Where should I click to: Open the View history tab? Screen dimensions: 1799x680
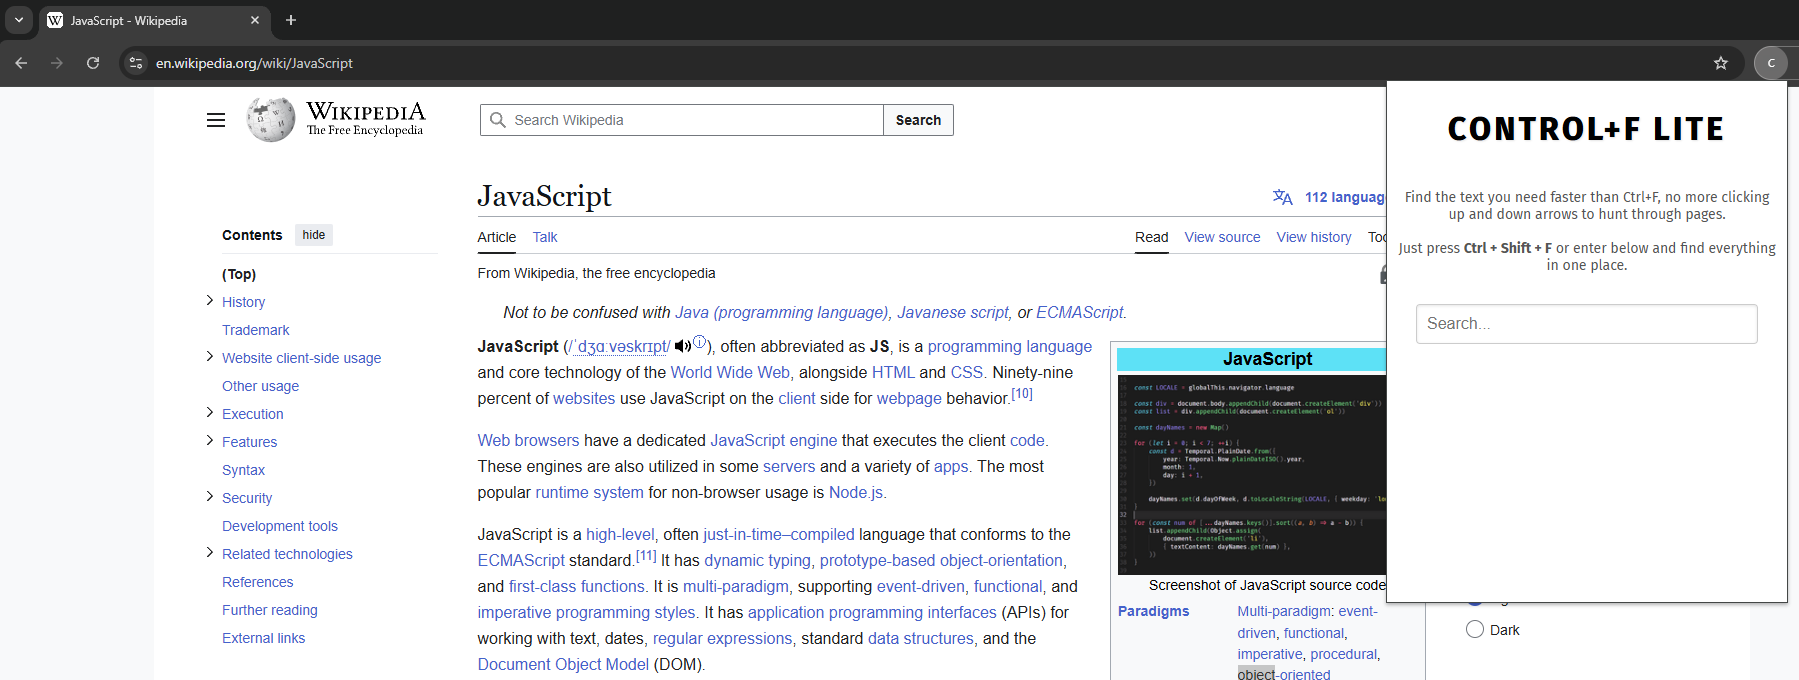tap(1314, 237)
